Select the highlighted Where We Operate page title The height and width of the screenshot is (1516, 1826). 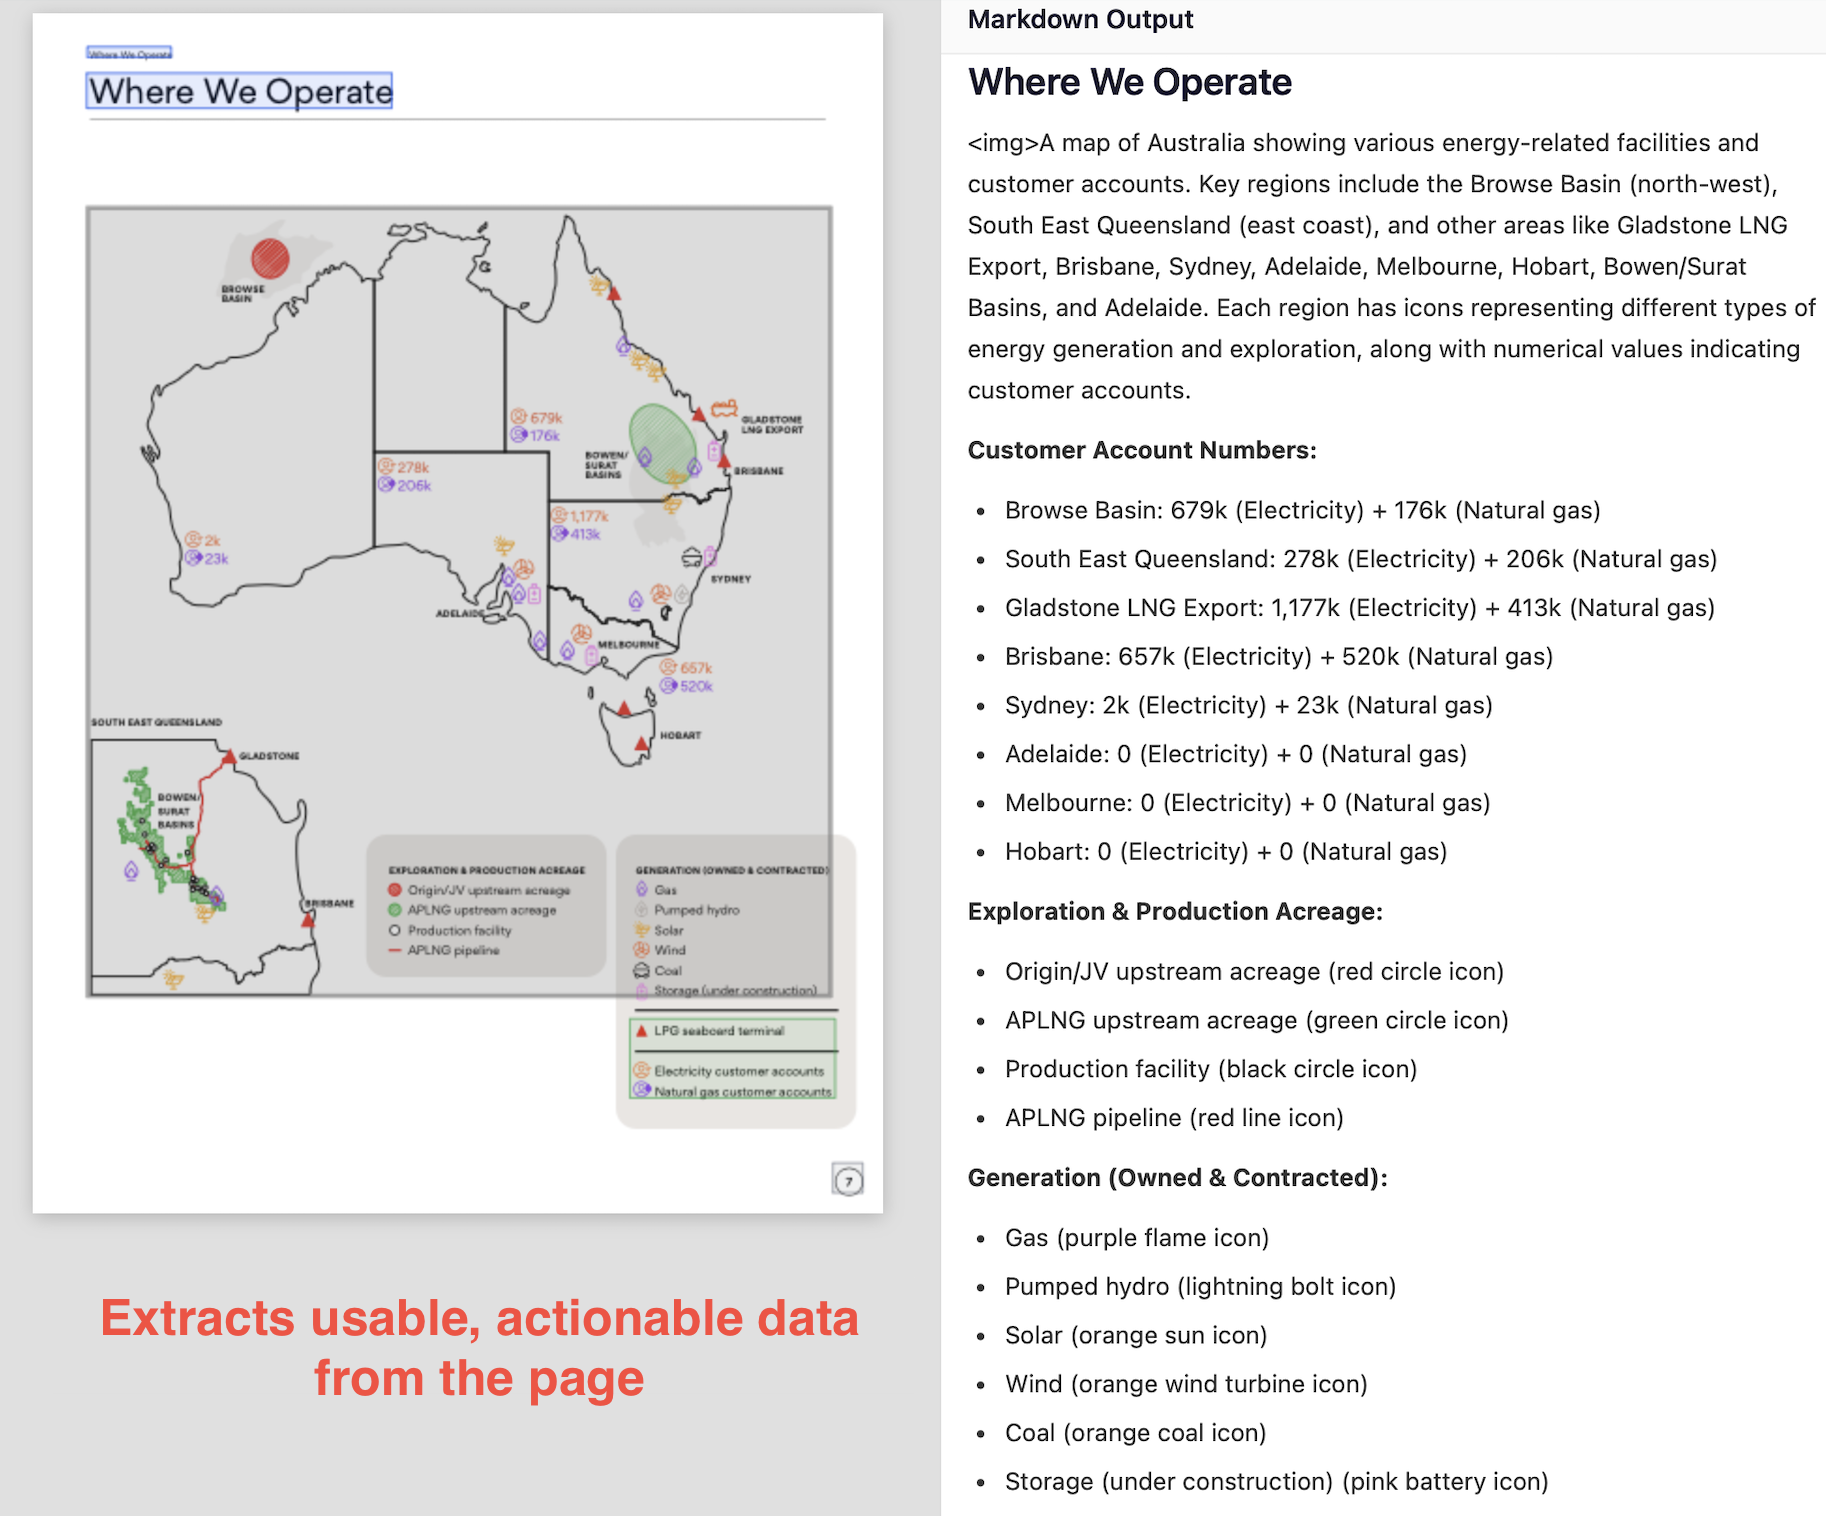(x=240, y=92)
